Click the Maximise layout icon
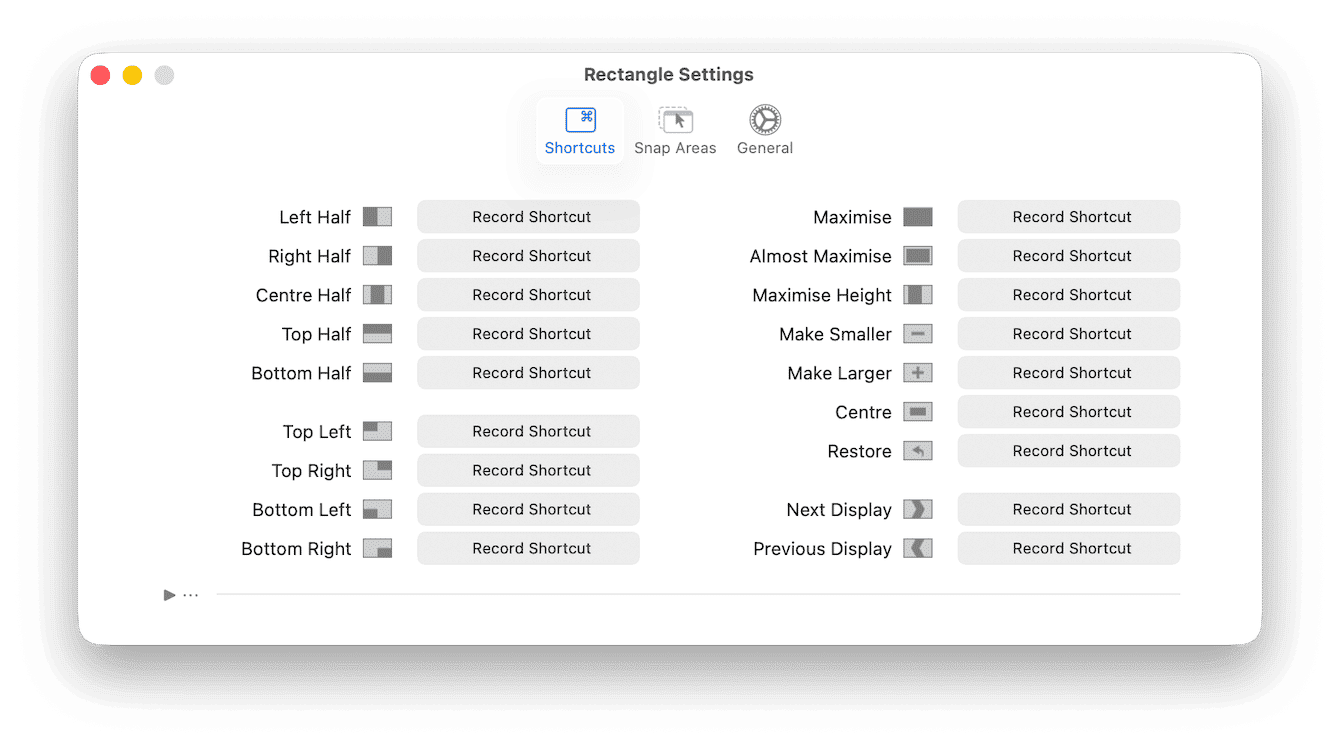Screen dimensions: 1340x748 (917, 217)
